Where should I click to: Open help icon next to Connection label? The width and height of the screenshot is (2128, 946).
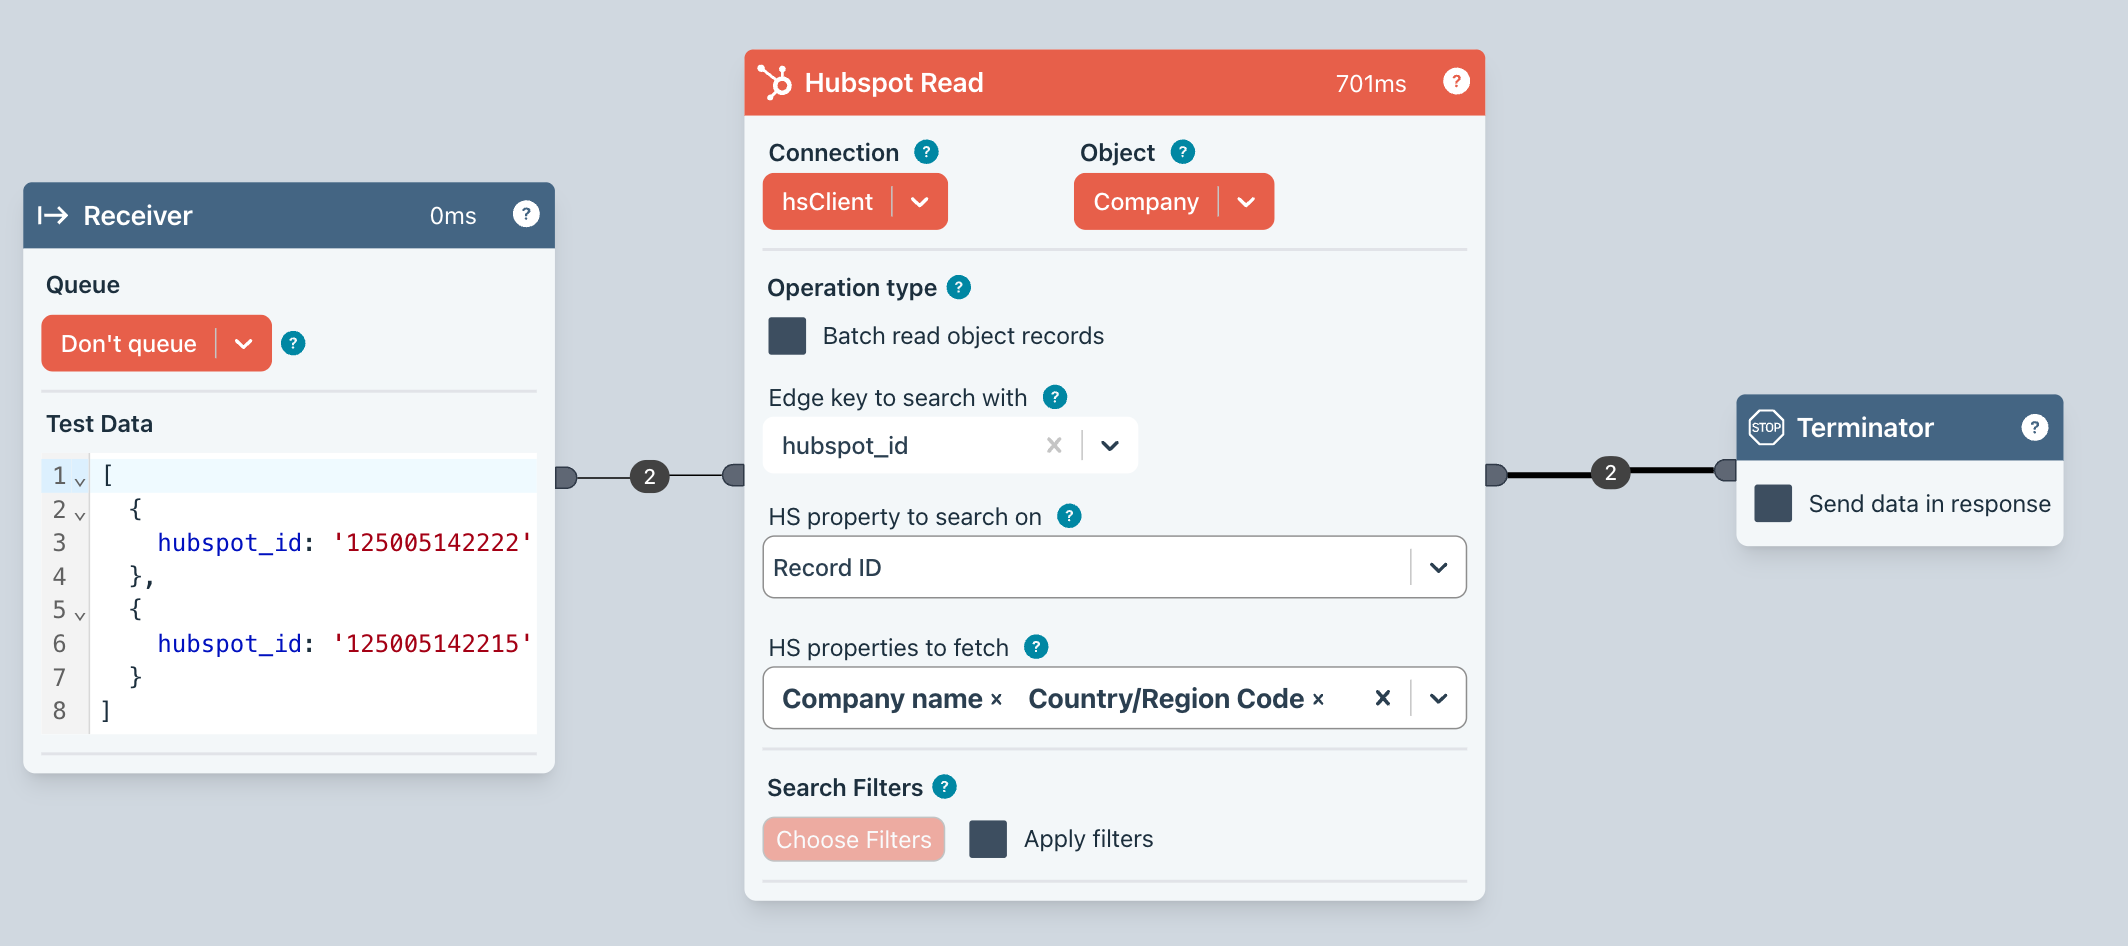tap(926, 152)
